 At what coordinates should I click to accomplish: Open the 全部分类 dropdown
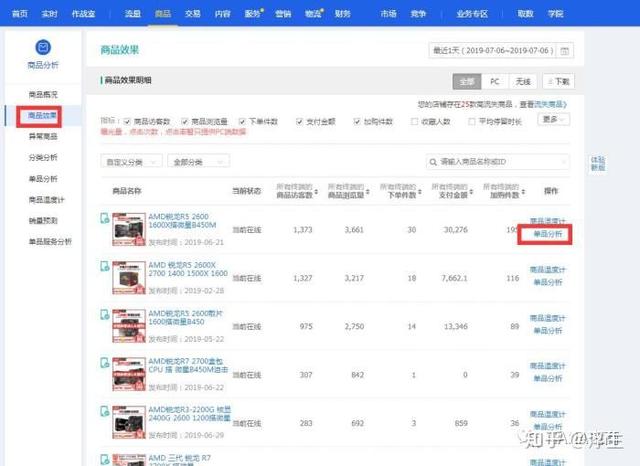tap(198, 162)
